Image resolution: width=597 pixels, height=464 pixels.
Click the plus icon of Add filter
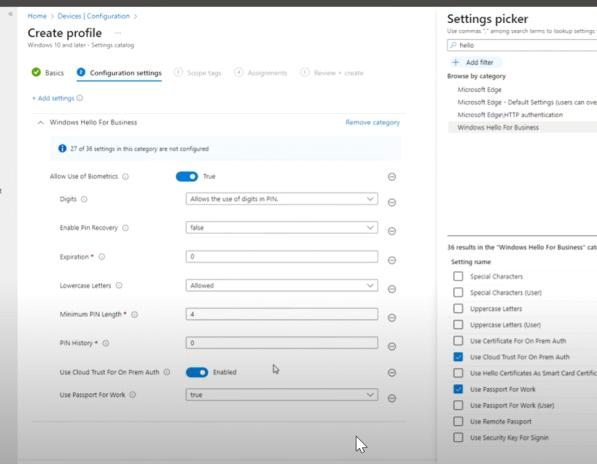455,62
